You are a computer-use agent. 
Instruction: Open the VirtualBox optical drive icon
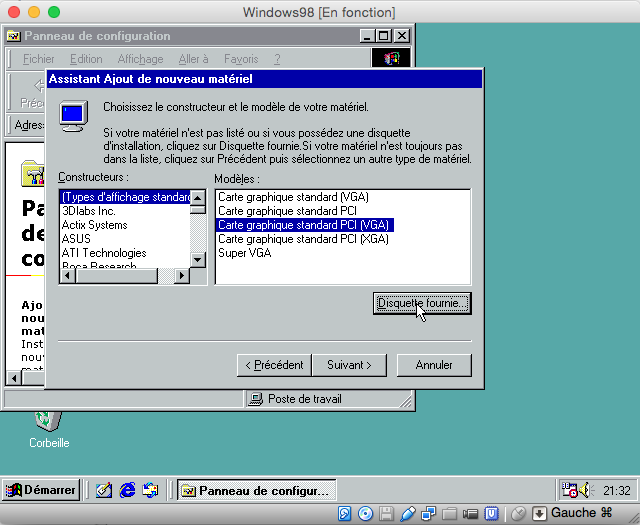(365, 514)
